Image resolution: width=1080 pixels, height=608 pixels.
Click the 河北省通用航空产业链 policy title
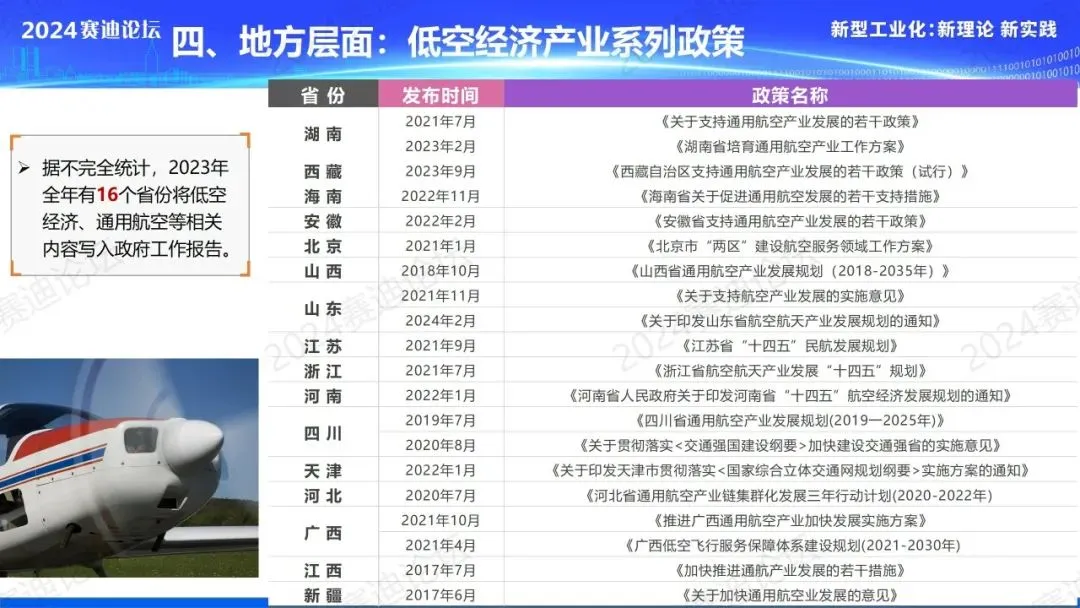coord(790,495)
